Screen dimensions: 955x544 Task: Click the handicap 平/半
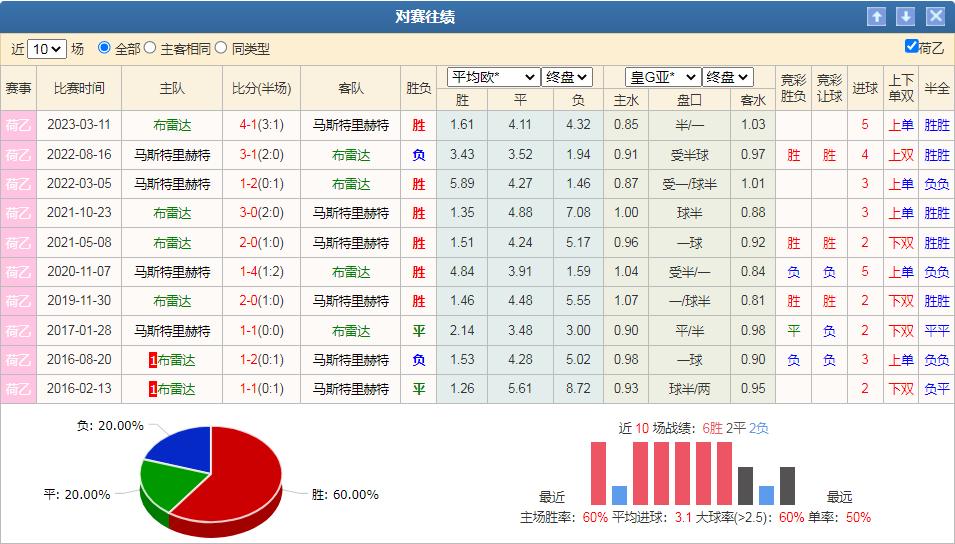click(689, 331)
